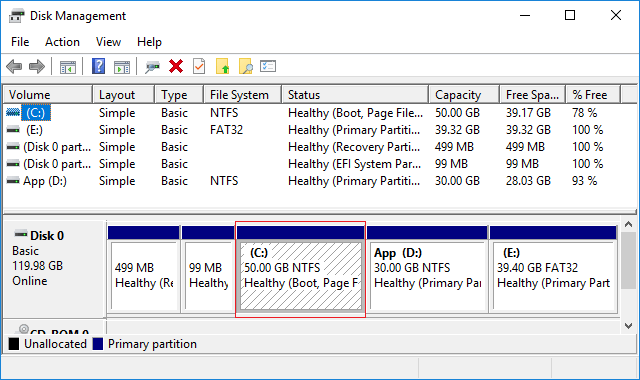Open the File menu
This screenshot has width=640, height=380.
coord(20,42)
